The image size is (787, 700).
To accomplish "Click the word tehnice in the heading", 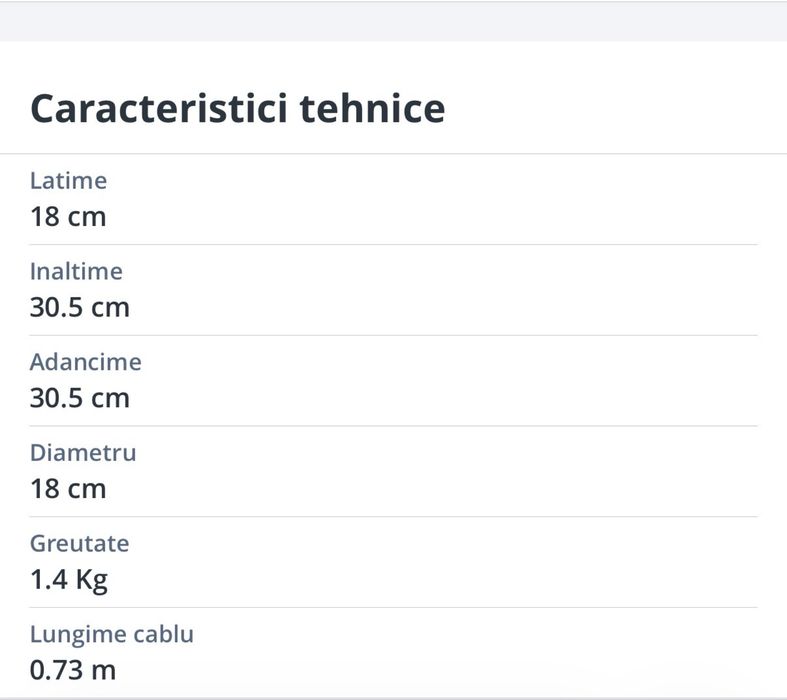I will (372, 108).
